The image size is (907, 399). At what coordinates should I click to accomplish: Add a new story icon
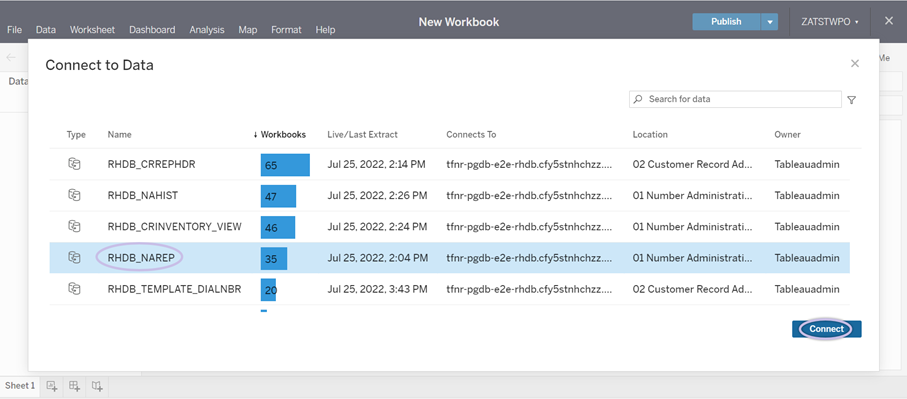coord(97,386)
